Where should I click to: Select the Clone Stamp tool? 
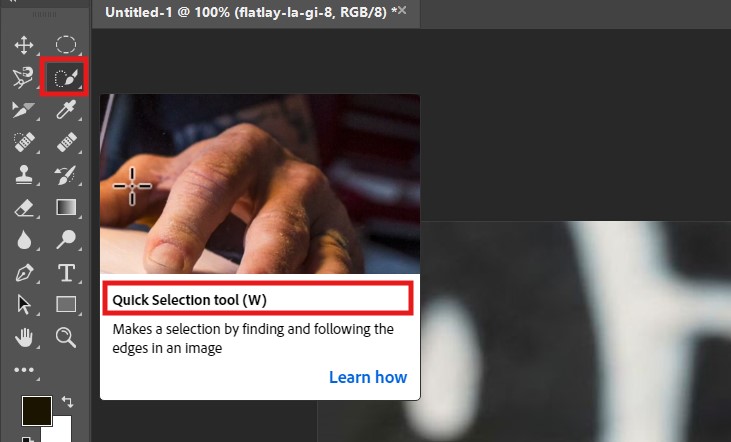[x=24, y=174]
